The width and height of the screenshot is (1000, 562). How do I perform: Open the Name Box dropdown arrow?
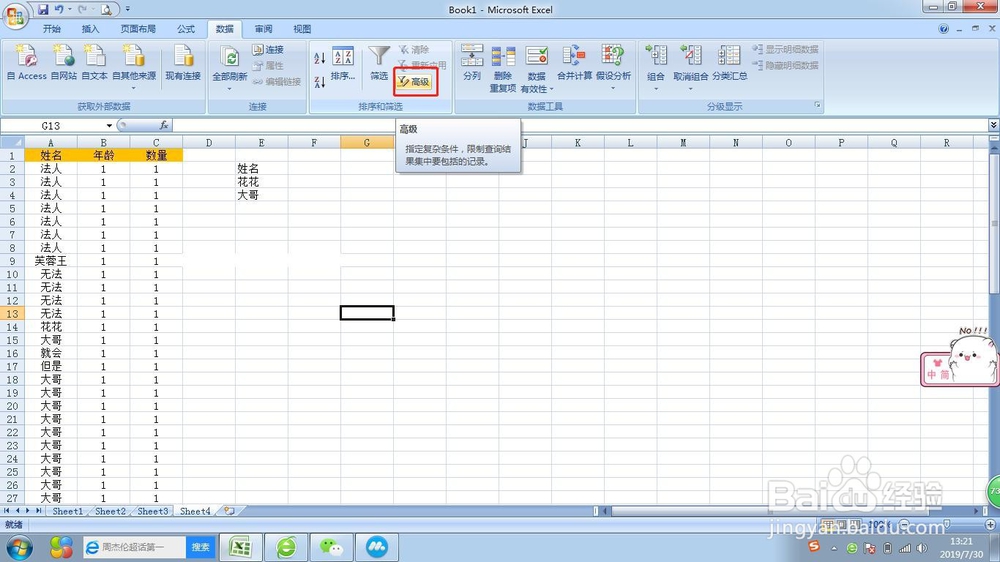point(109,126)
